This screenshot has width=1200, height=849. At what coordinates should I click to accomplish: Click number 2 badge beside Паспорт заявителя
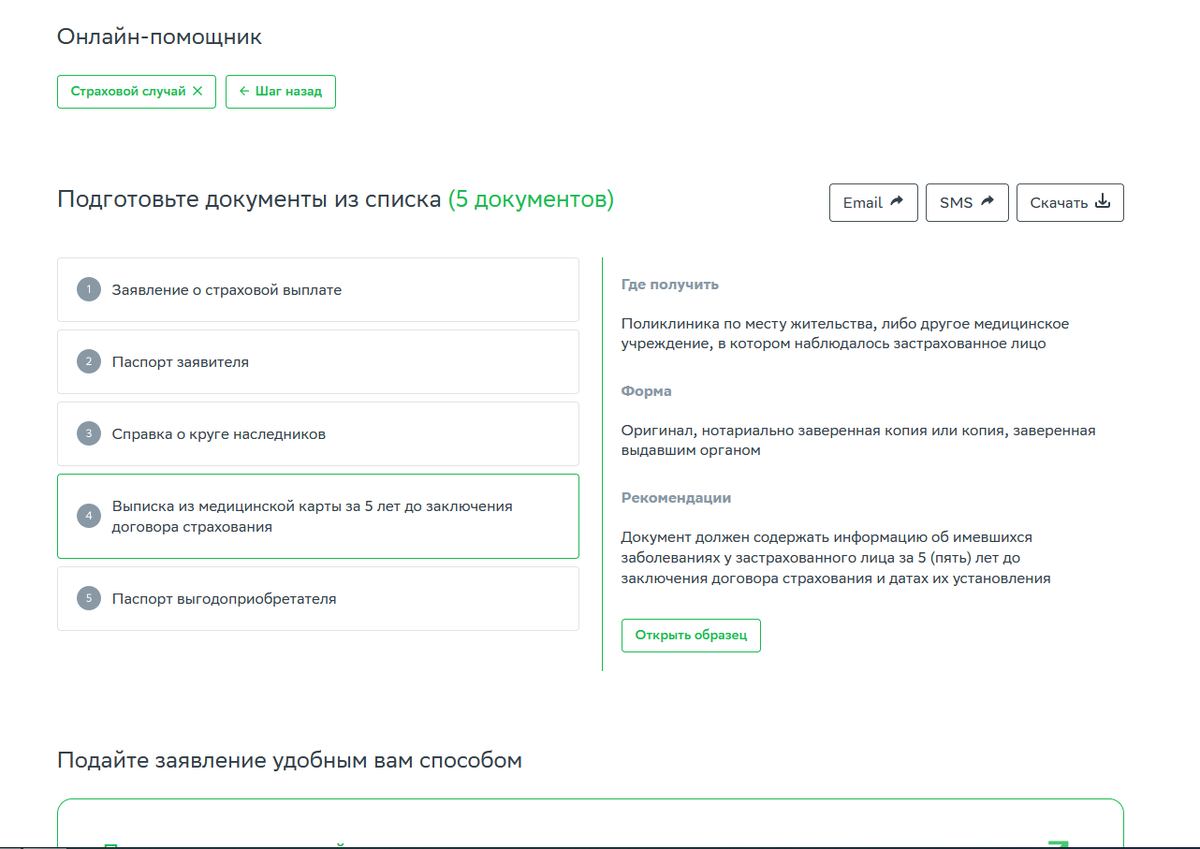[x=89, y=362]
